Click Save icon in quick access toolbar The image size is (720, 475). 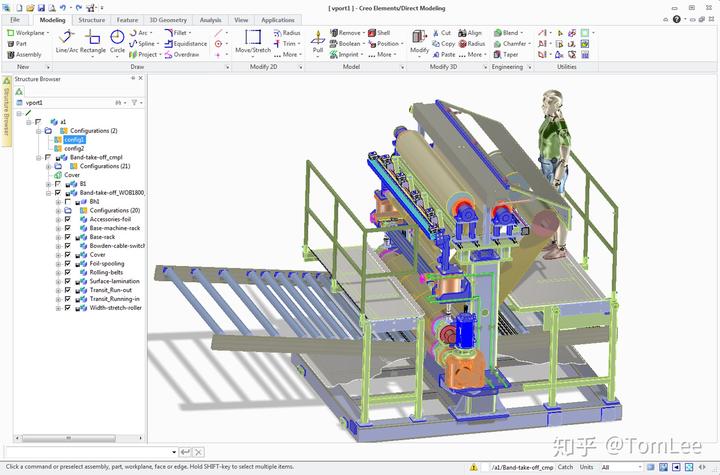[x=41, y=8]
